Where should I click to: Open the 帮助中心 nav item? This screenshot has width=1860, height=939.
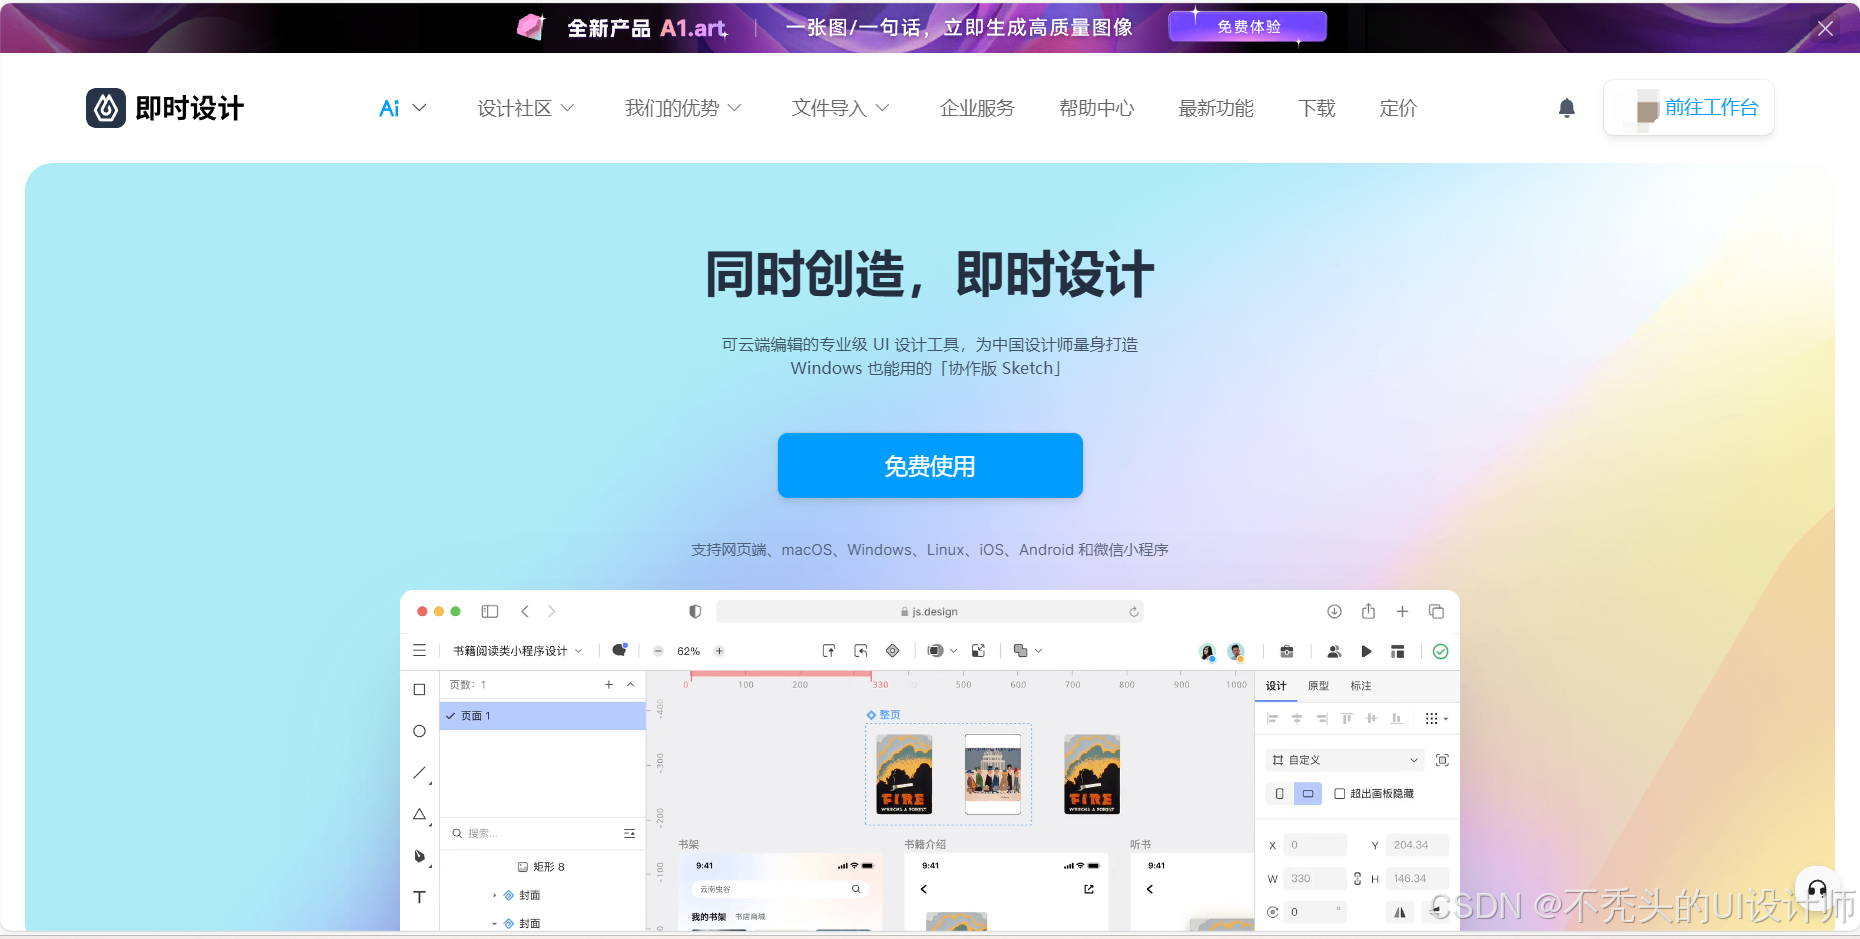[x=1097, y=108]
